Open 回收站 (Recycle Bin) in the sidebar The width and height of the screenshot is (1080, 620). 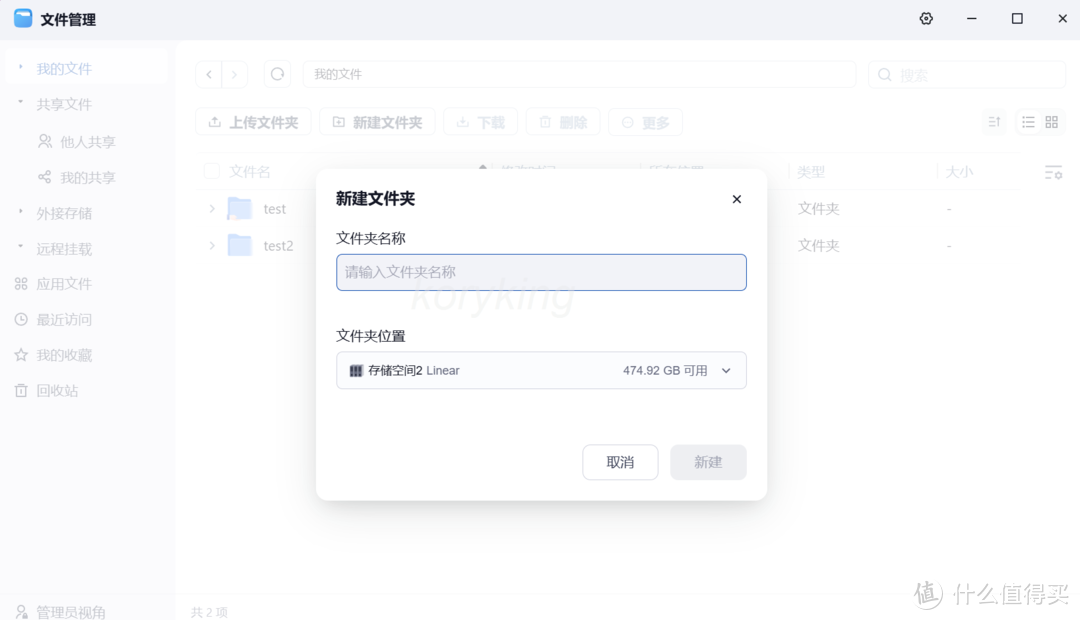pos(62,390)
